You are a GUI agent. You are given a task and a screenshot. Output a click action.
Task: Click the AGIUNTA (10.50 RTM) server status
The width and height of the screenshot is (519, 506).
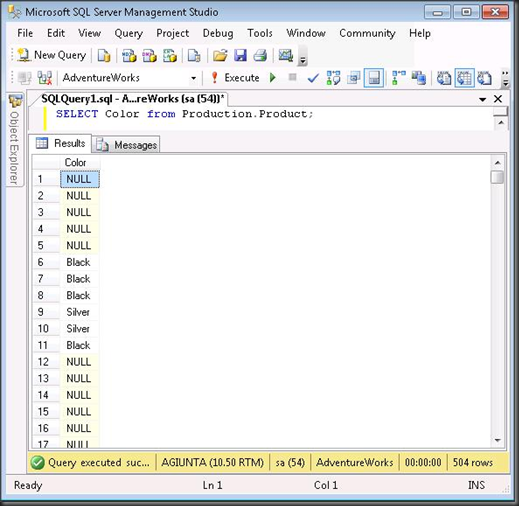(212, 463)
